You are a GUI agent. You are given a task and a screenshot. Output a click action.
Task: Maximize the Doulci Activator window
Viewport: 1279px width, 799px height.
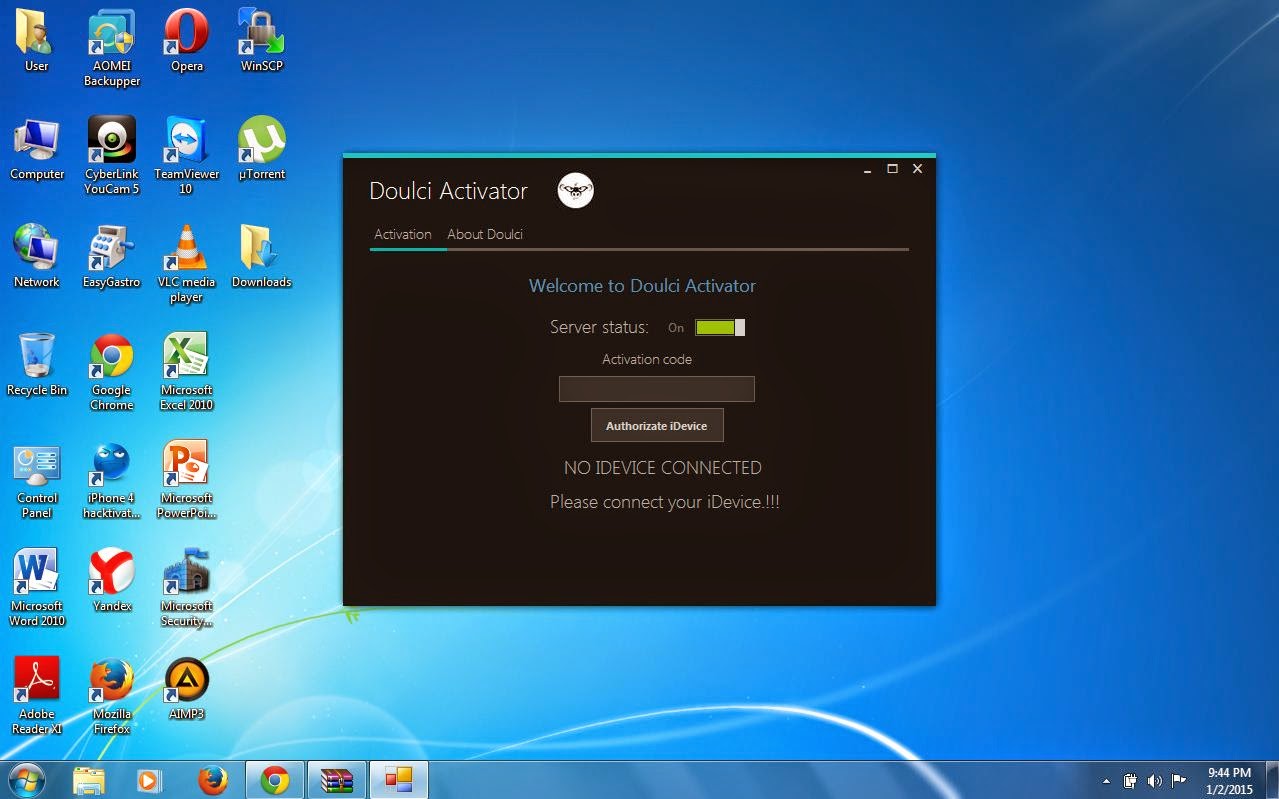892,169
